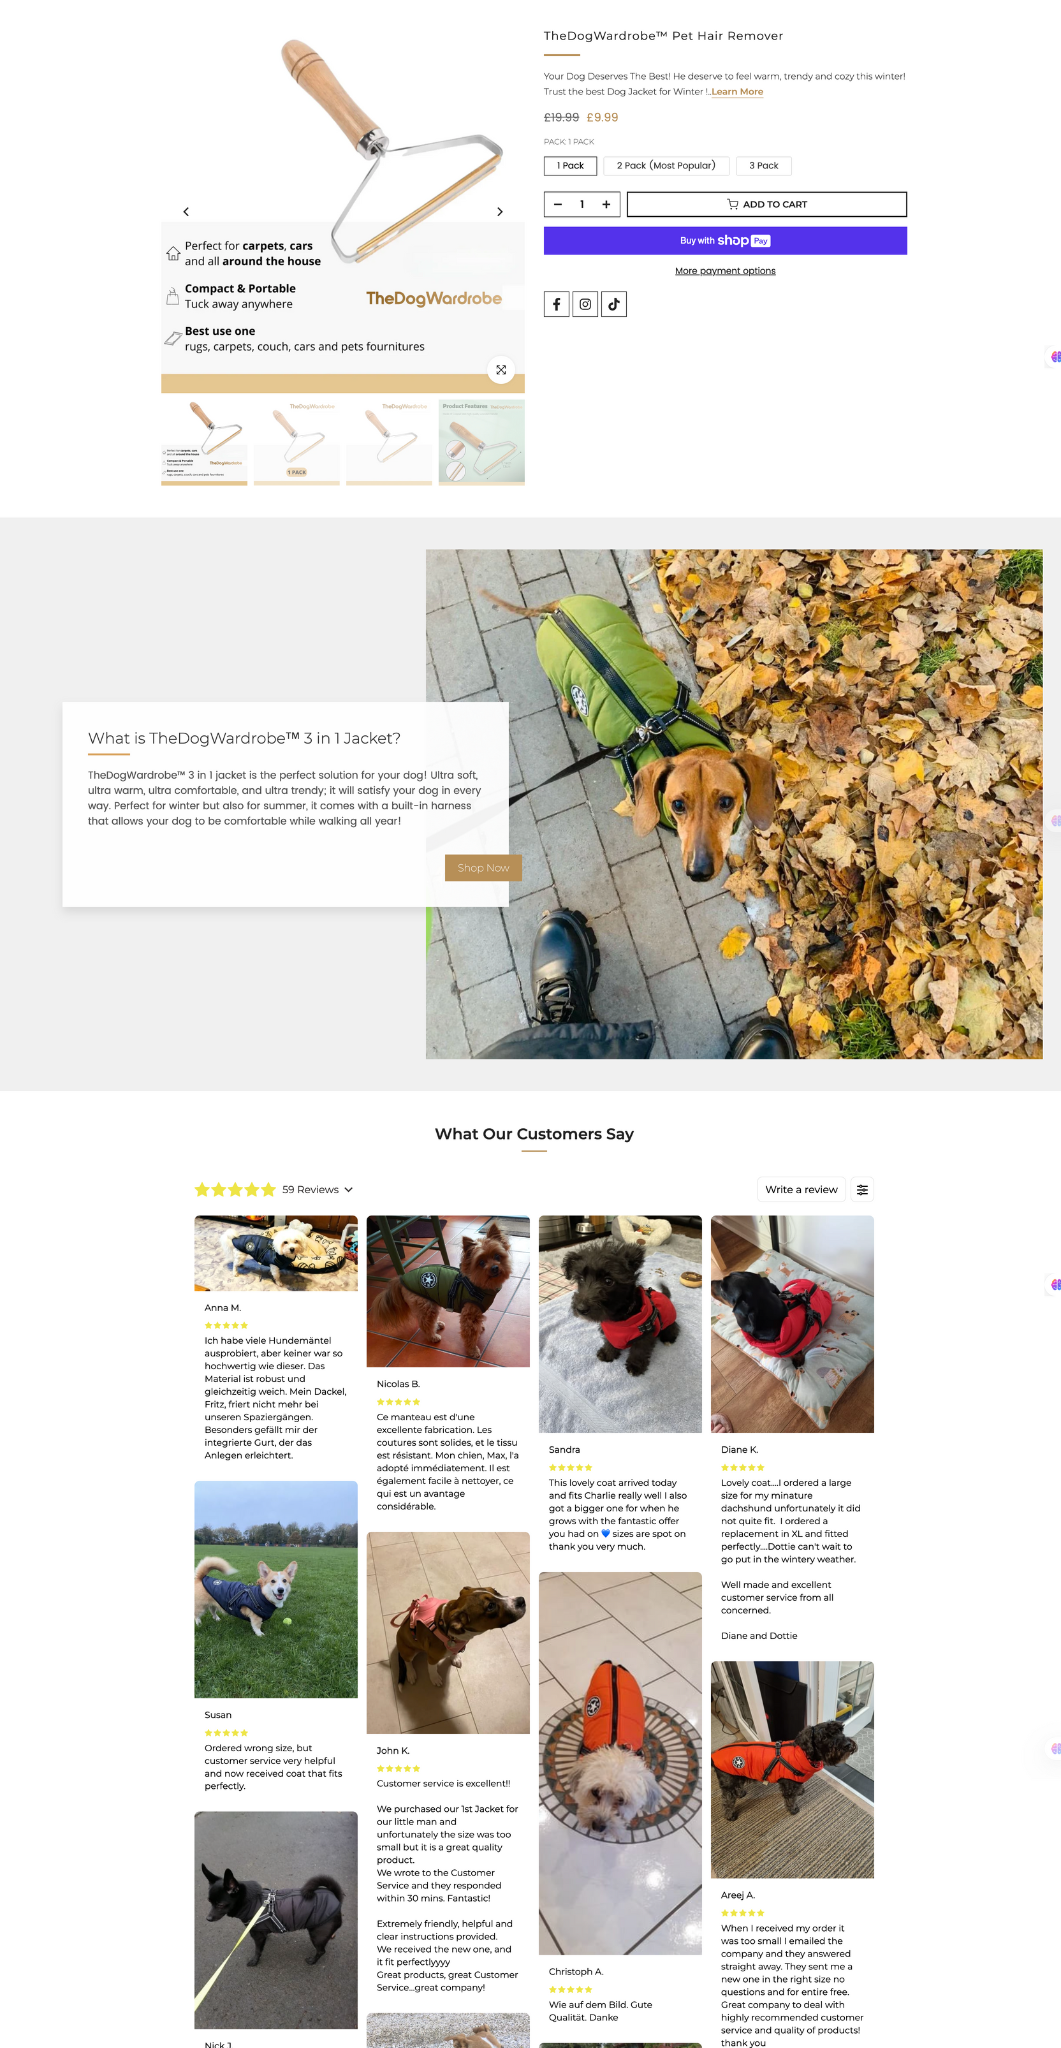Follow the Learn More link
Viewport: 1061px width, 2048px height.
(x=737, y=92)
